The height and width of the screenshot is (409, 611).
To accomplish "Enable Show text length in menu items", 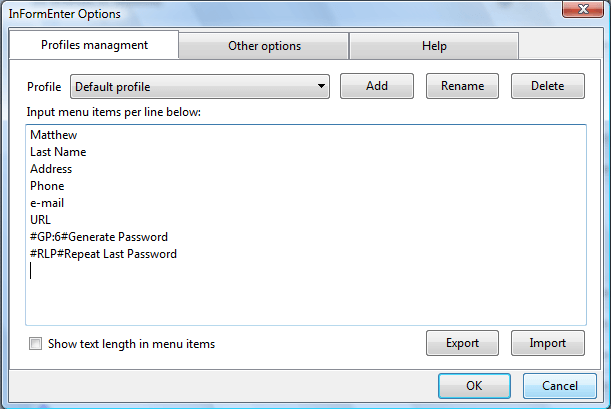I will click(x=37, y=344).
